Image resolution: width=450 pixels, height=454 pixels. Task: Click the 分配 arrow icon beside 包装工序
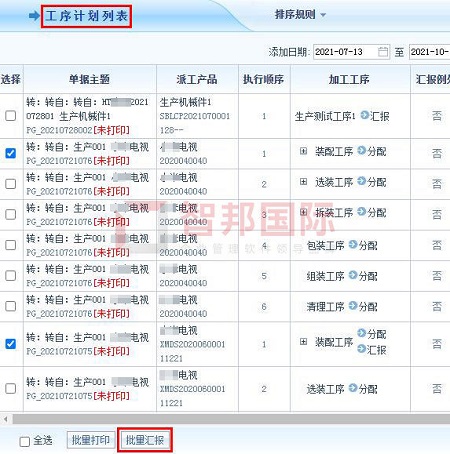point(353,245)
